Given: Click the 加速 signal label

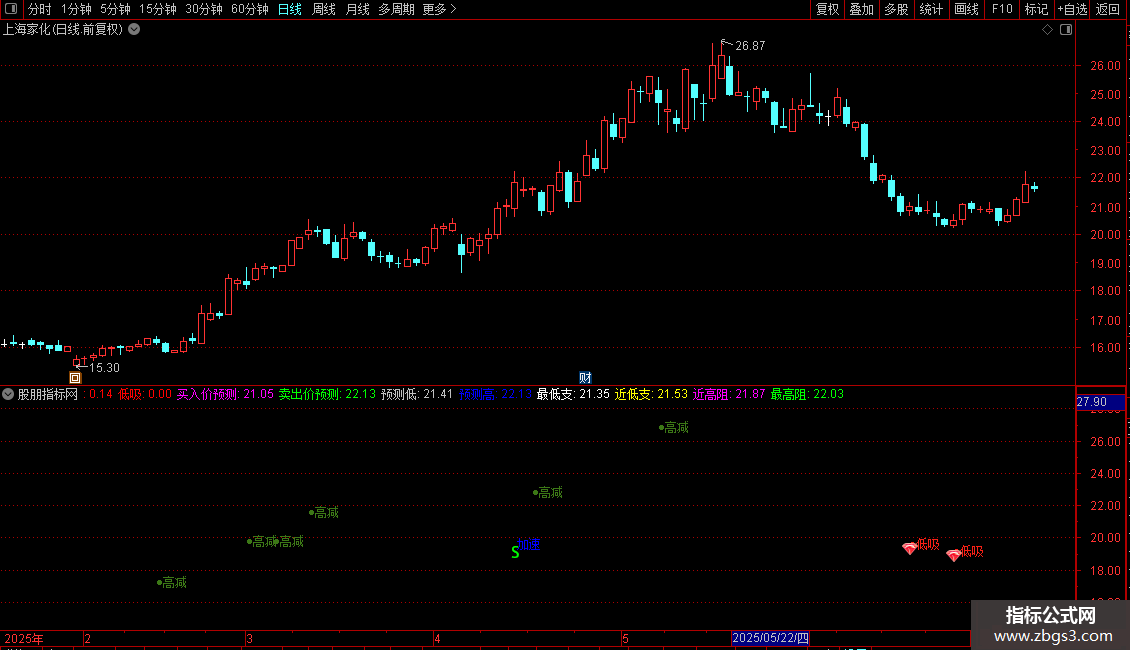Looking at the screenshot, I should click(x=529, y=544).
